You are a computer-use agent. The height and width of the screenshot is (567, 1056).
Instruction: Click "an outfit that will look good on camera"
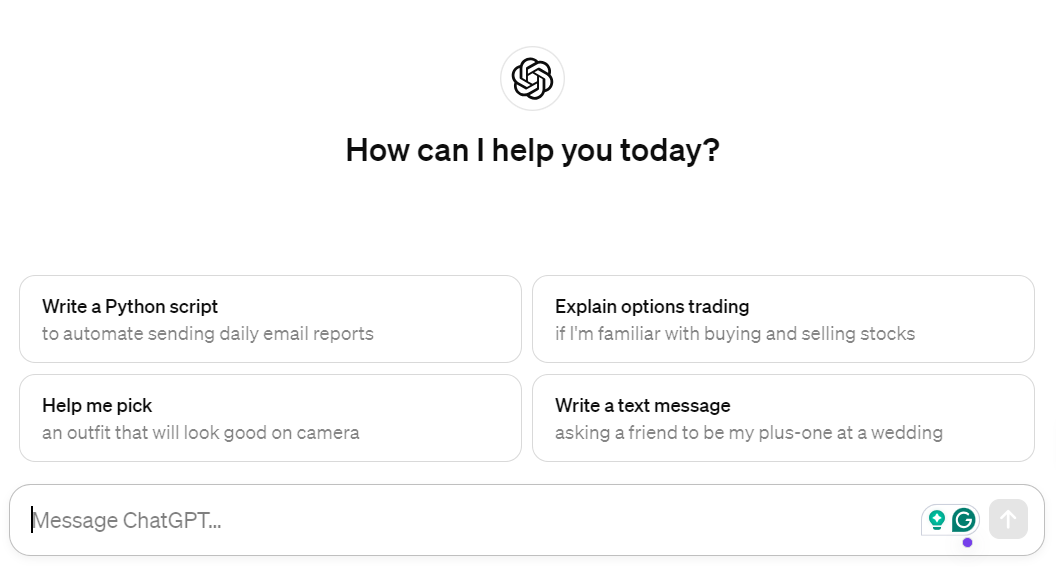(201, 433)
